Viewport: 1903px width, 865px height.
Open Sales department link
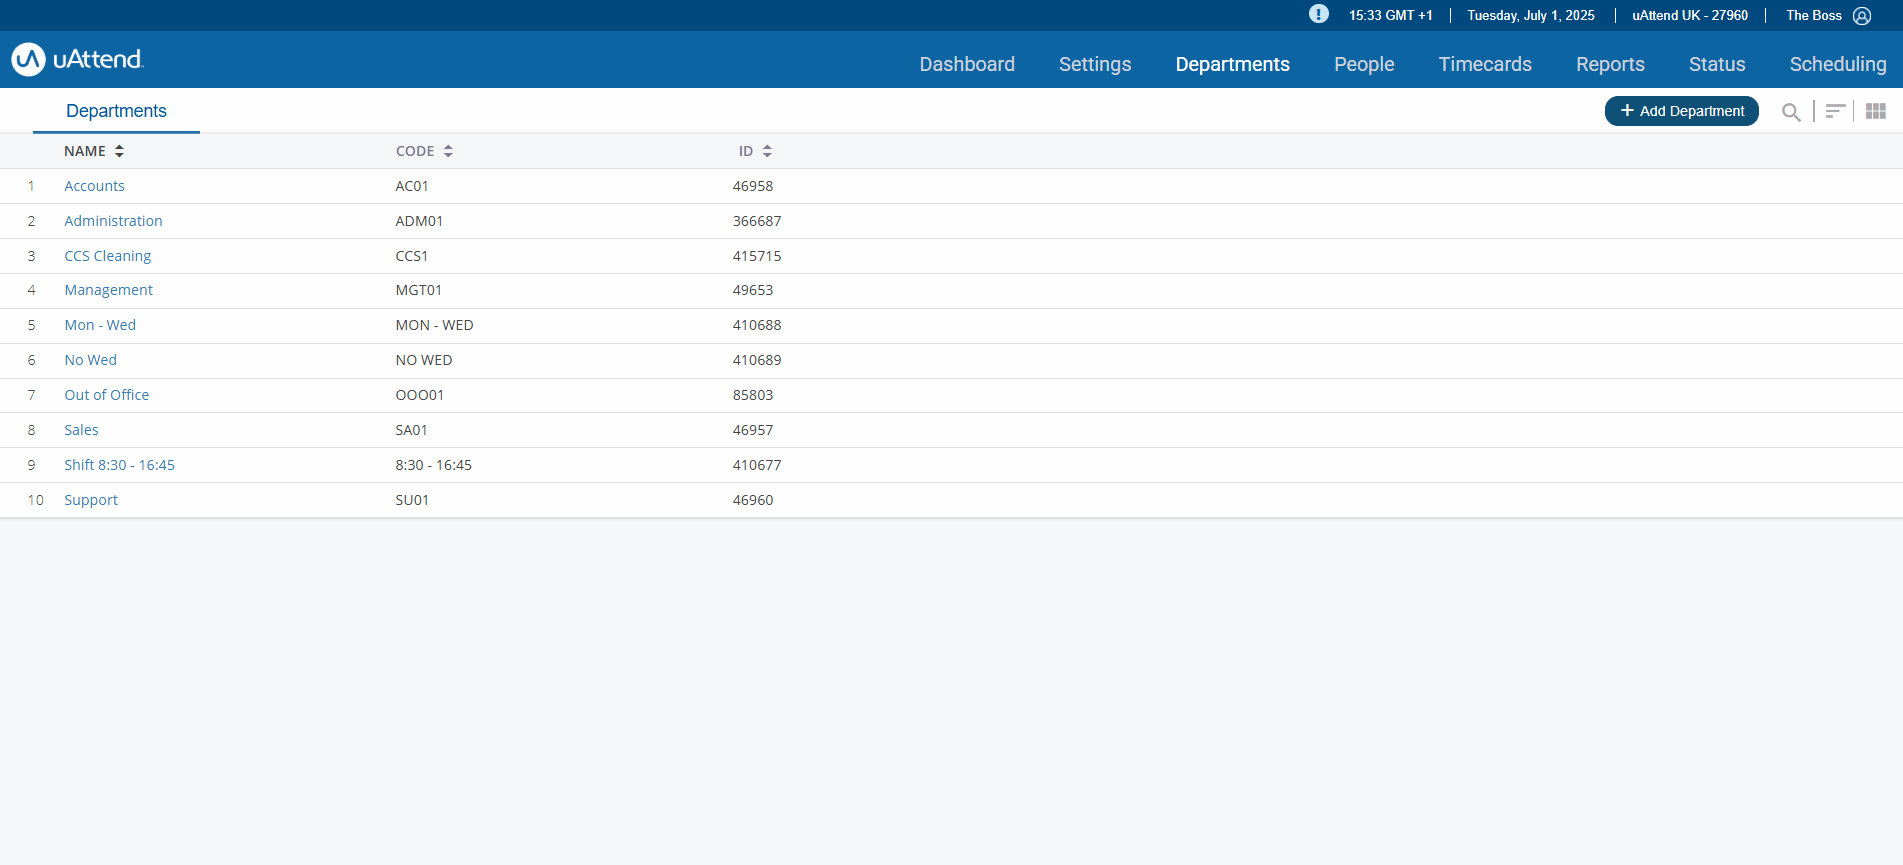81,430
